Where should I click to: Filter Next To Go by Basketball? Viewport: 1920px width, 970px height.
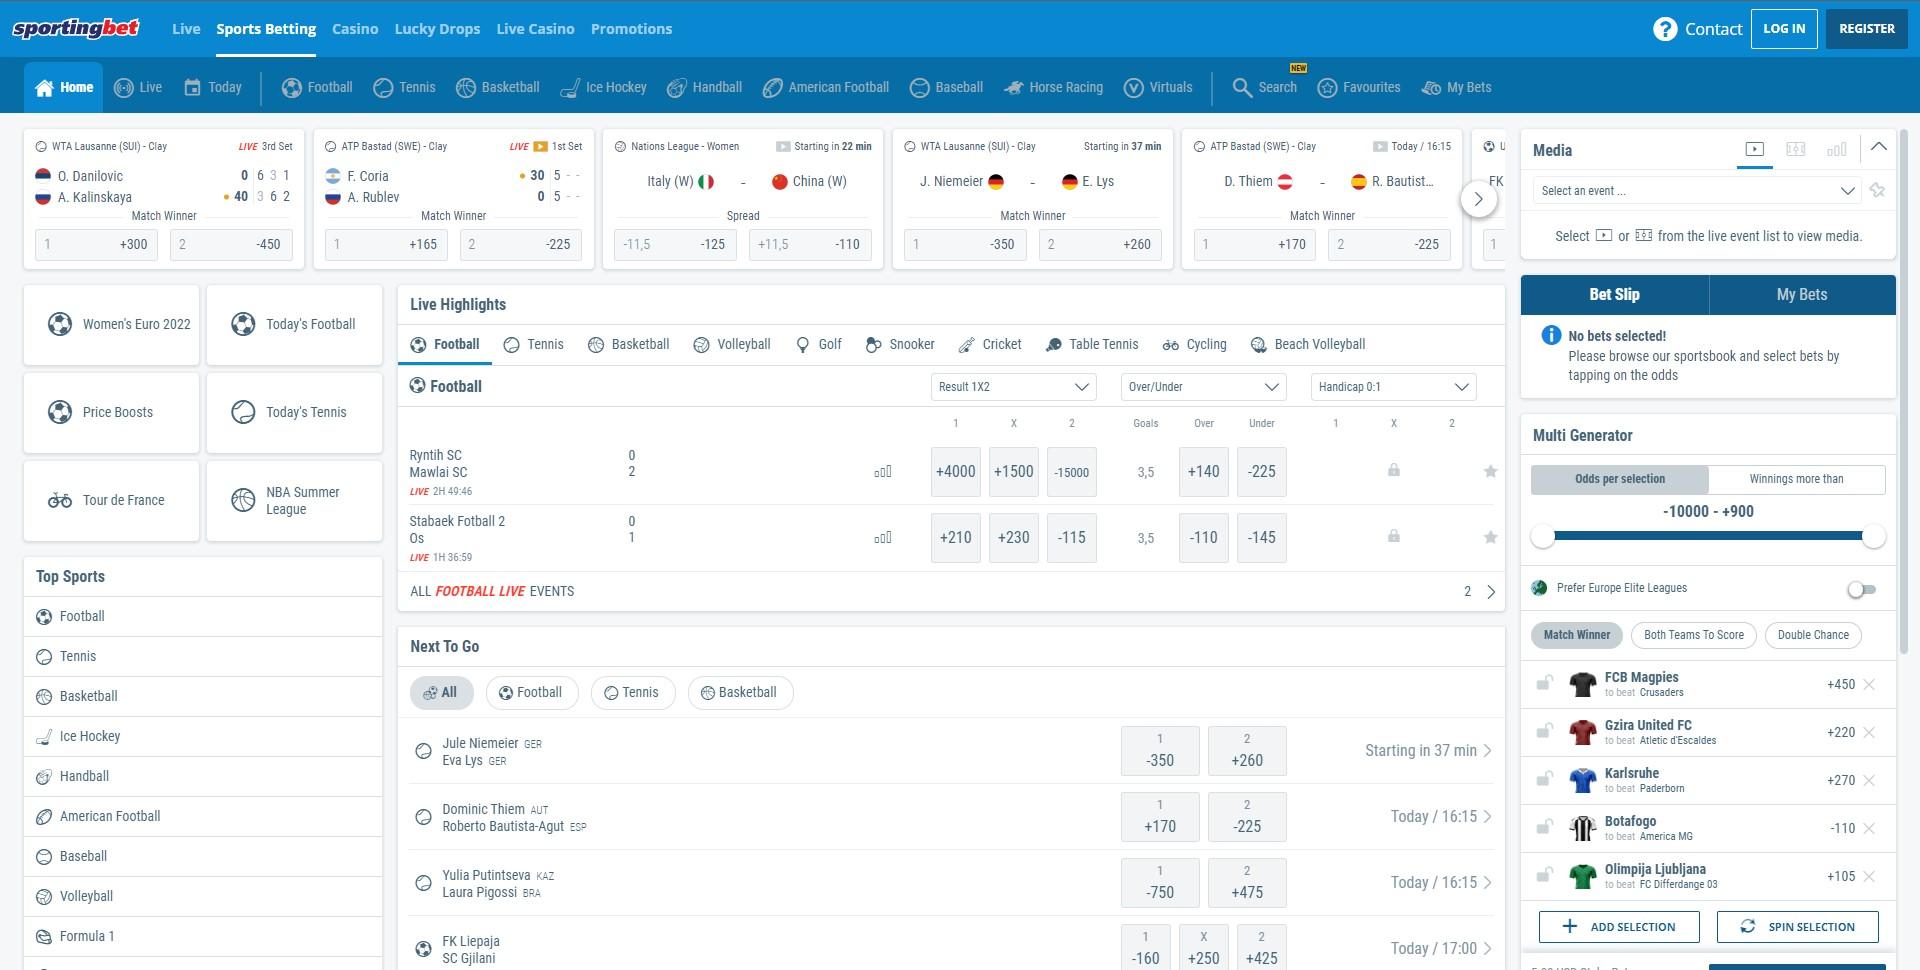click(x=740, y=692)
